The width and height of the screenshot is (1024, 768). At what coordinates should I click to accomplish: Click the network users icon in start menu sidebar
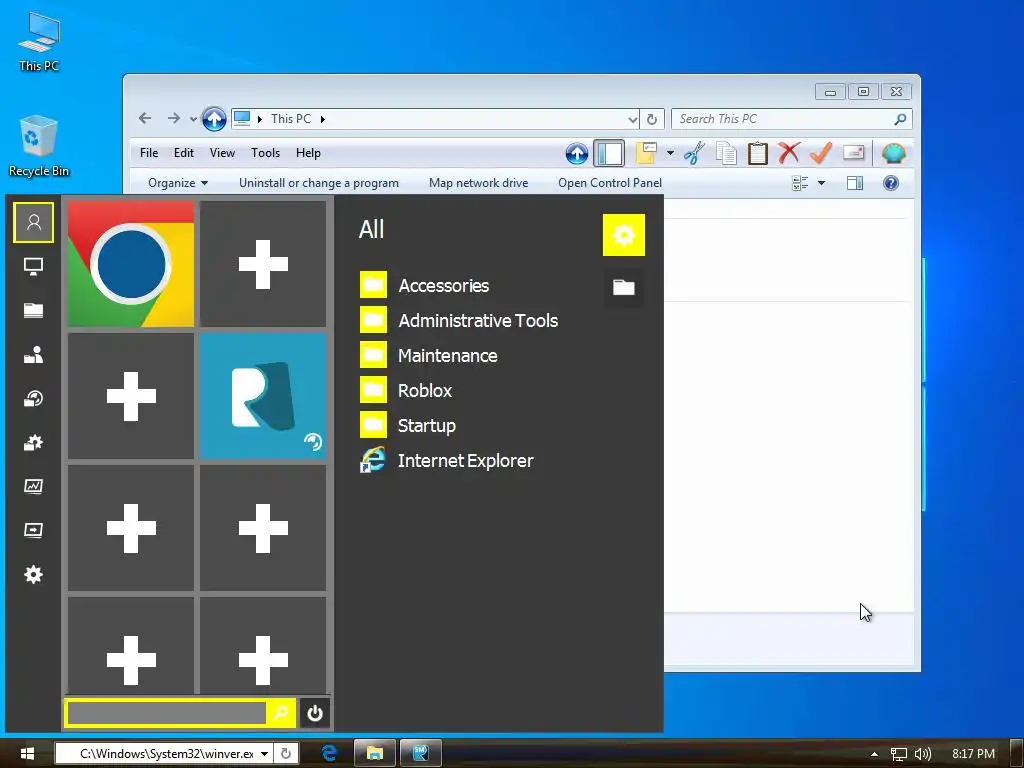click(x=33, y=355)
